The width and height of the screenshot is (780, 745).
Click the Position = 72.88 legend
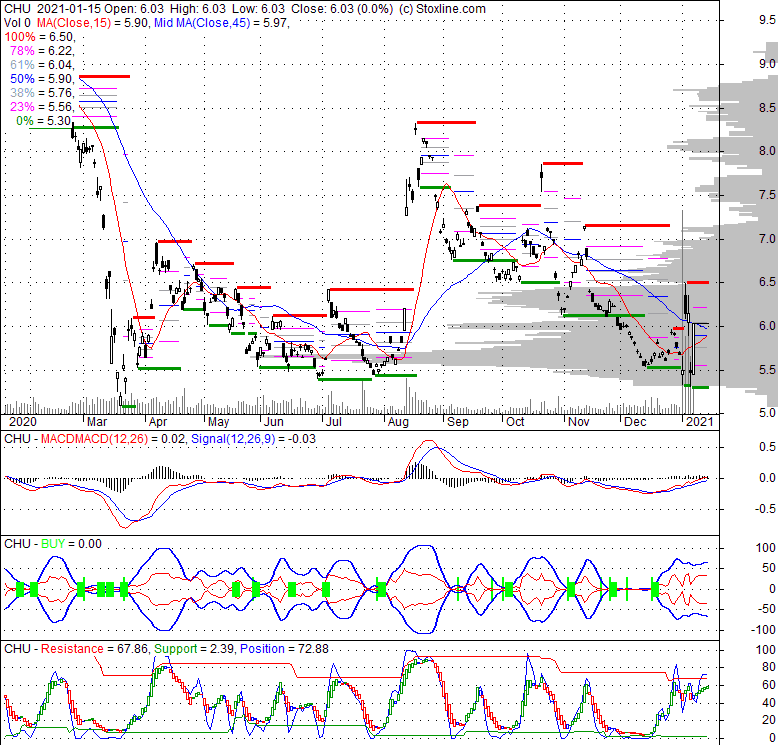tap(284, 649)
